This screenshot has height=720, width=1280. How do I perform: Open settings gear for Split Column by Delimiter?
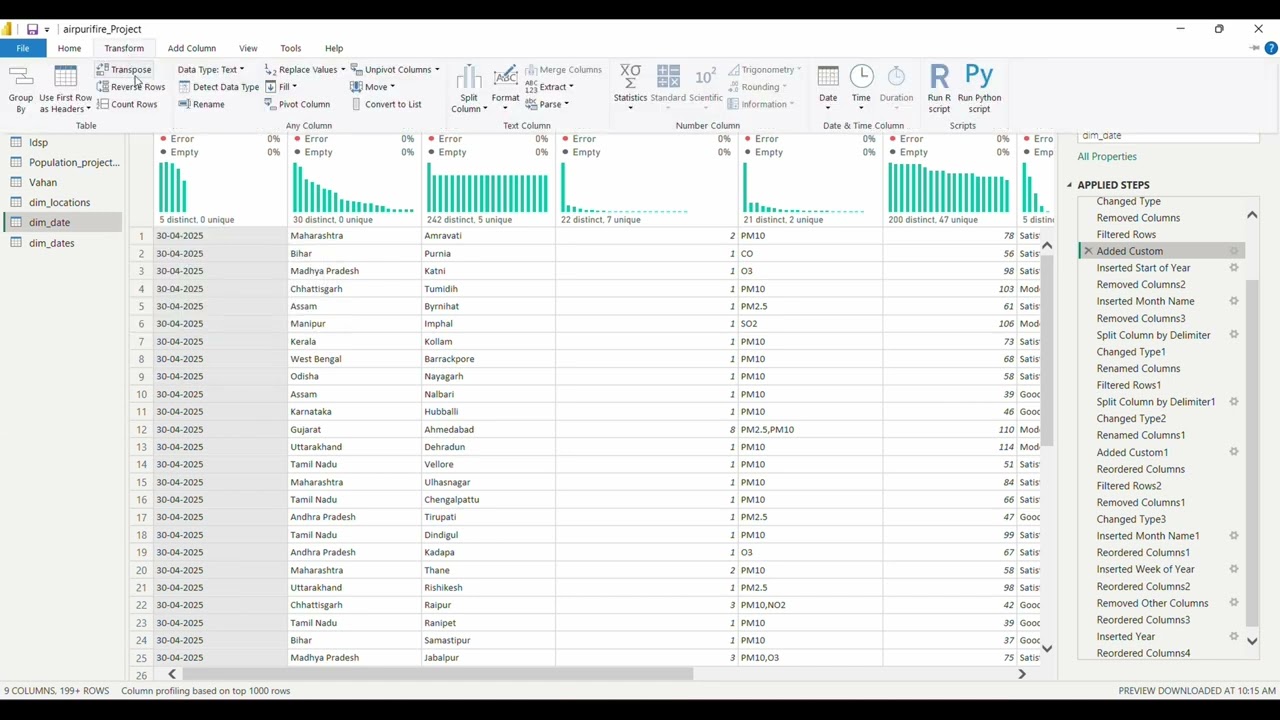[x=1234, y=335]
